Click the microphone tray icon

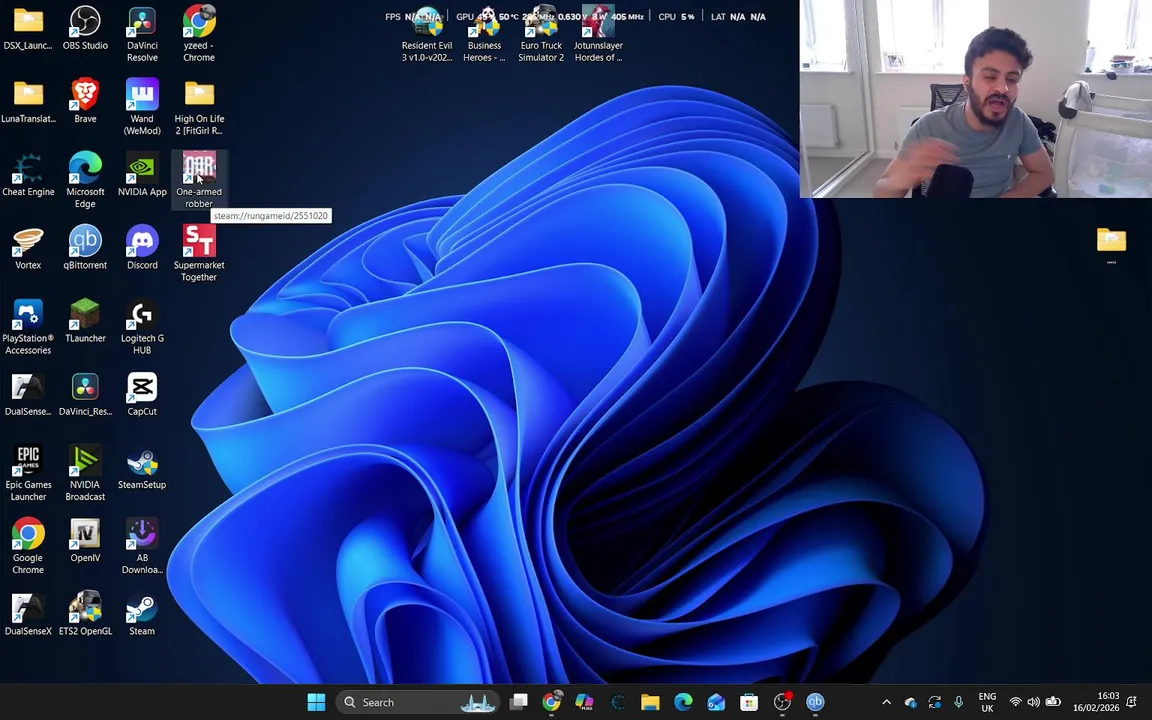coord(958,702)
